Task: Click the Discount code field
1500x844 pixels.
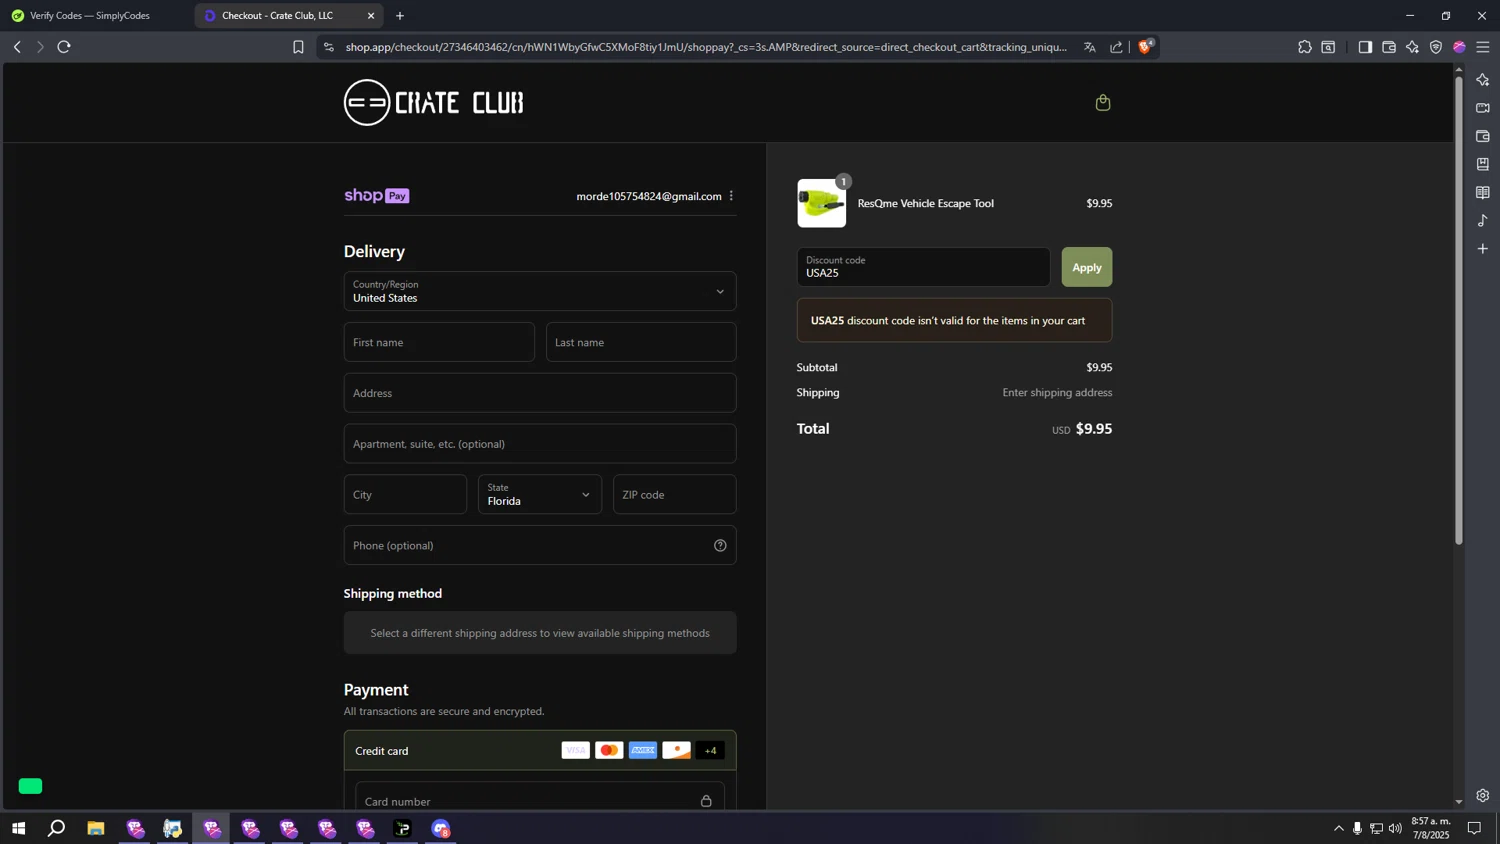Action: point(923,267)
